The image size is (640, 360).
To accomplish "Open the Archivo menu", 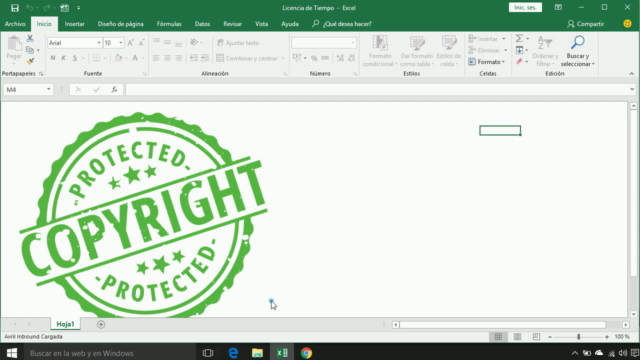I will coord(15,24).
